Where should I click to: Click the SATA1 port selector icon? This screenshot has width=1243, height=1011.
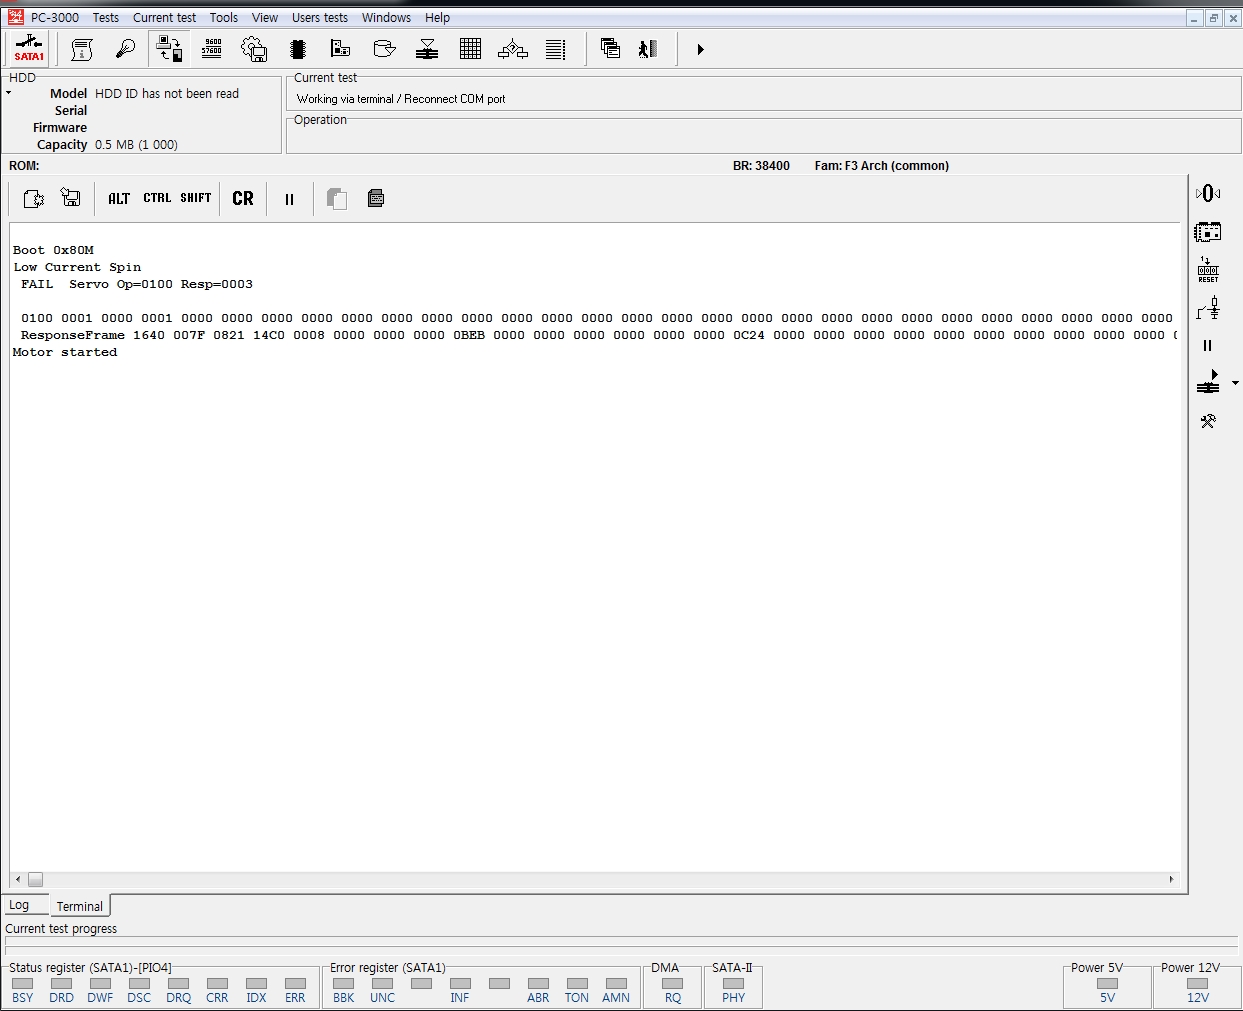(29, 49)
